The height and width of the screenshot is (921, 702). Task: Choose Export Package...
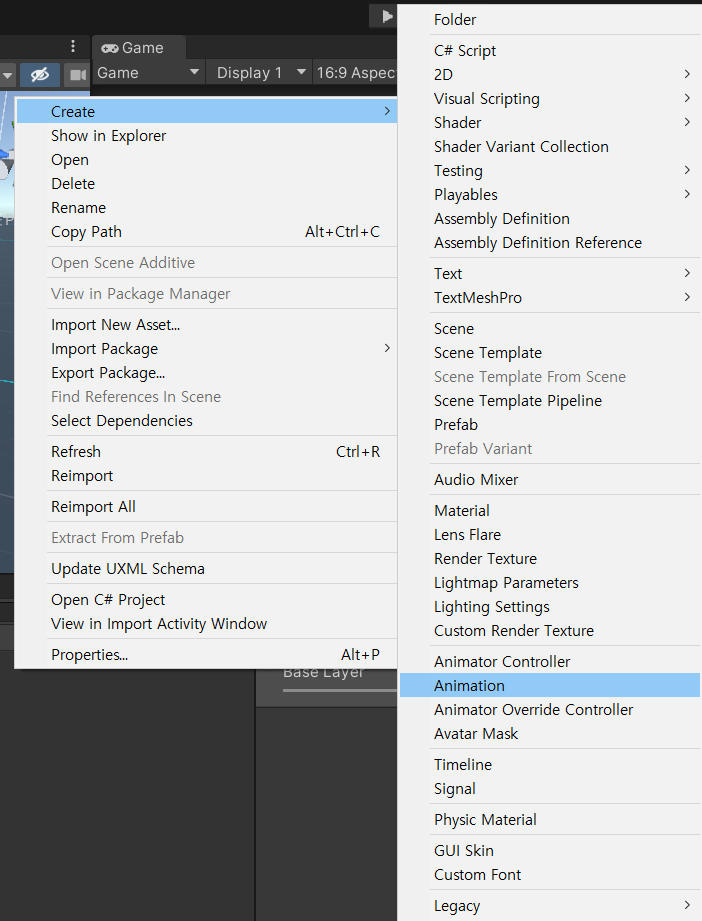[x=207, y=373]
